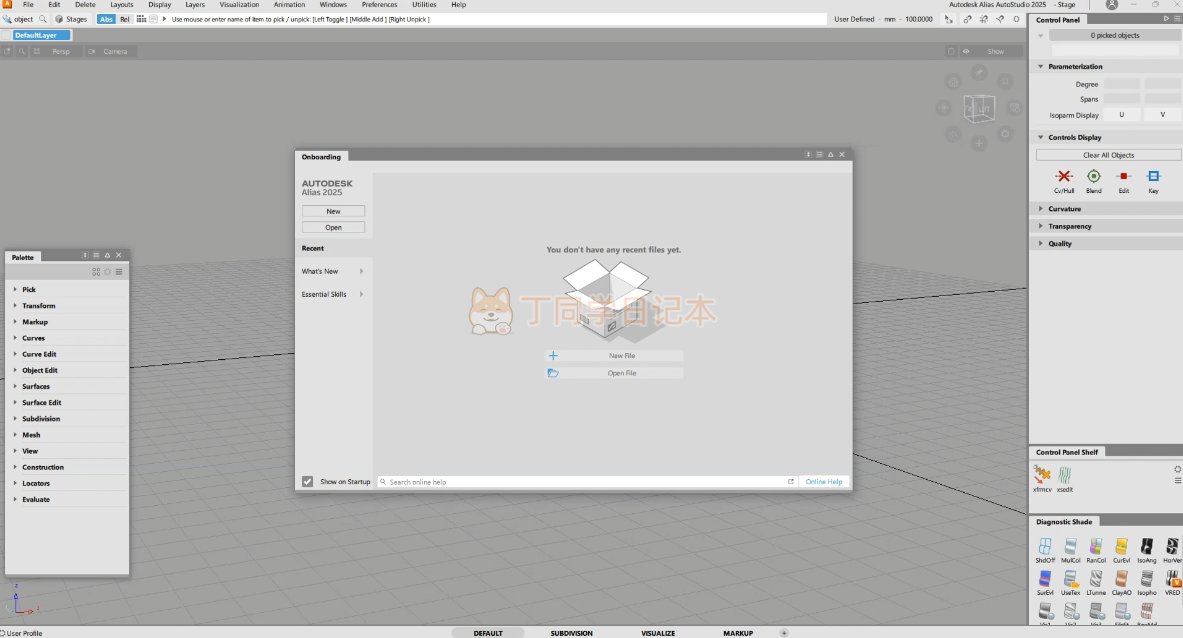The width and height of the screenshot is (1183, 638).
Task: Toggle Isoparm Display U button
Action: pyautogui.click(x=1121, y=115)
